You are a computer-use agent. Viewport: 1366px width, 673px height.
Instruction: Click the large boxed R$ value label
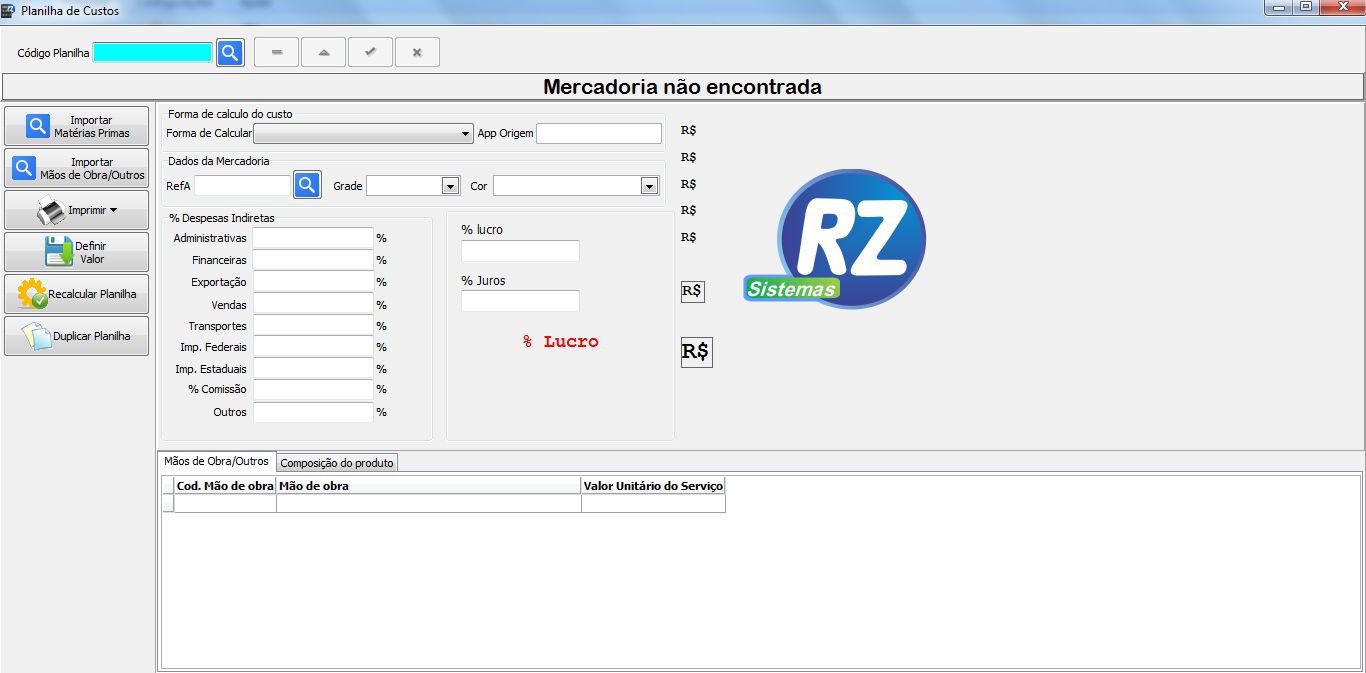click(x=697, y=352)
